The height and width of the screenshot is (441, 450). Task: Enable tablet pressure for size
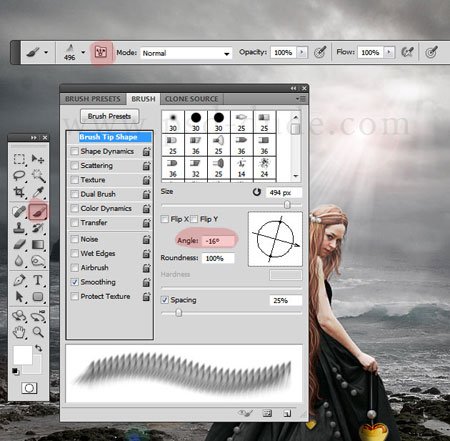(x=431, y=52)
